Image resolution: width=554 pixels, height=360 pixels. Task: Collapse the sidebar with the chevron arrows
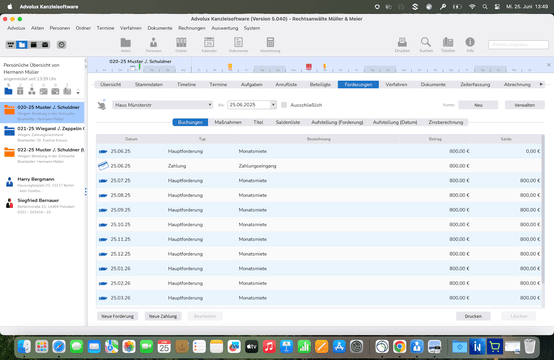point(86,64)
